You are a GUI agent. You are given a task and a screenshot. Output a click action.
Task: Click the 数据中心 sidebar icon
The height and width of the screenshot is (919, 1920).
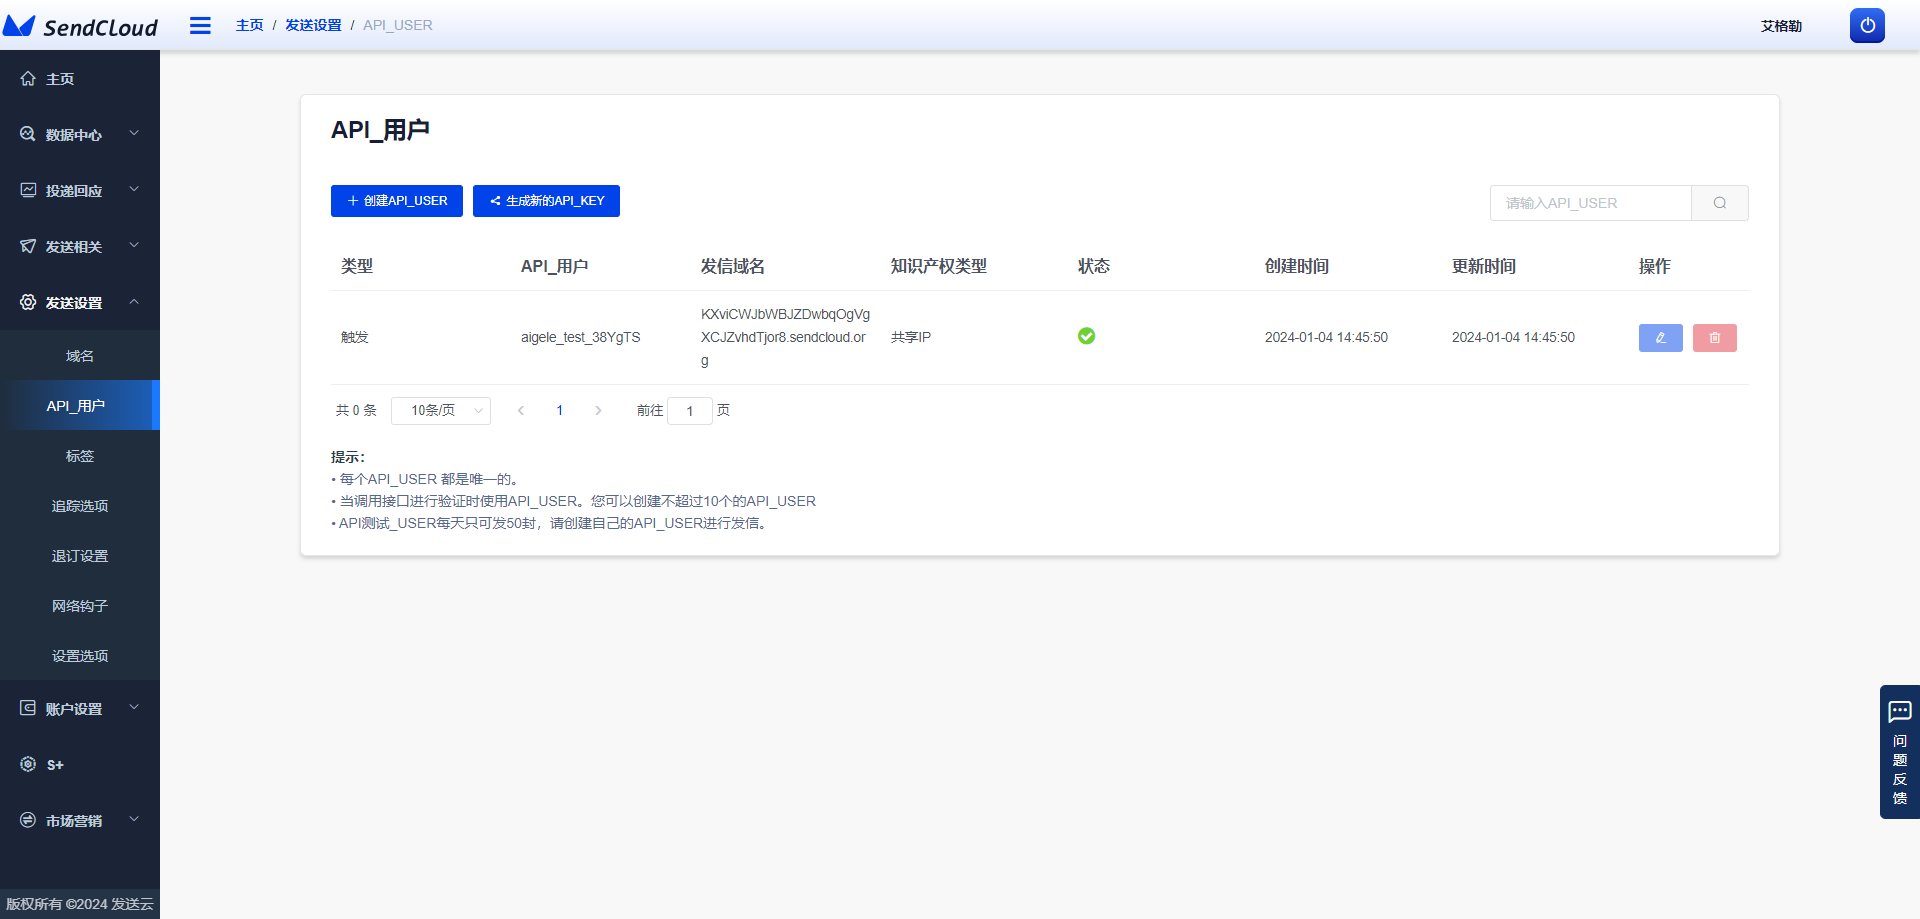(x=27, y=133)
